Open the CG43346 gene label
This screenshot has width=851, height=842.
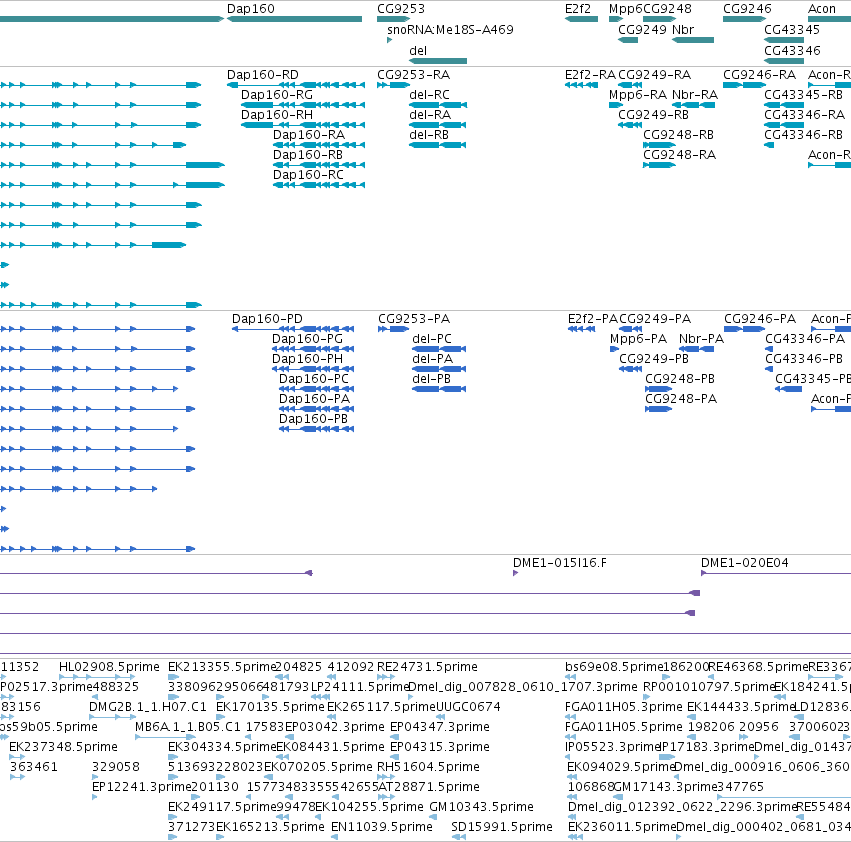(792, 50)
